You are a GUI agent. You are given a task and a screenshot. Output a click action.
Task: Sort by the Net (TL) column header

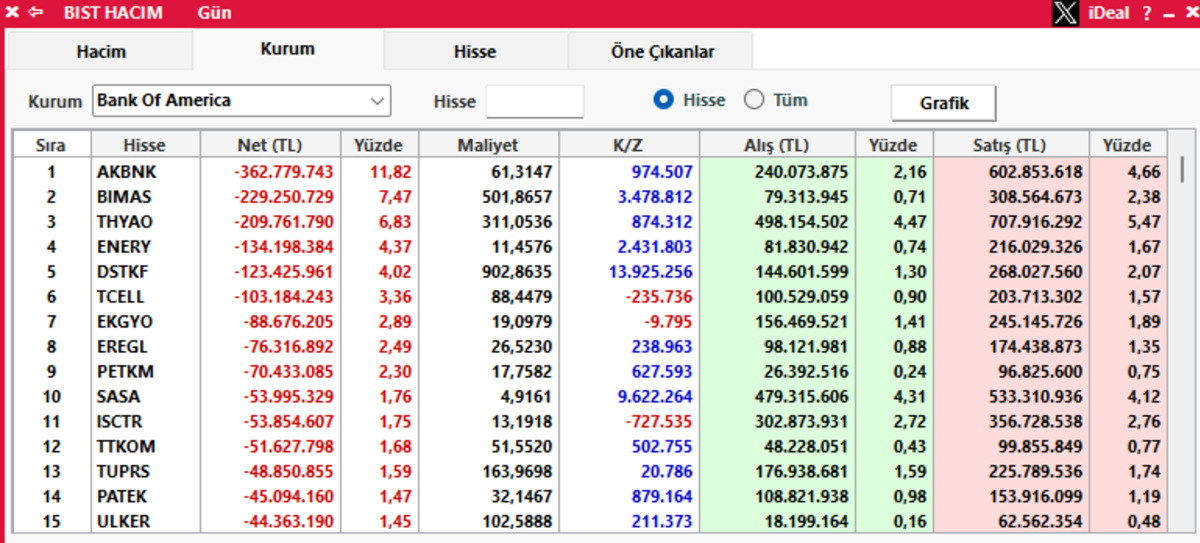(x=270, y=145)
